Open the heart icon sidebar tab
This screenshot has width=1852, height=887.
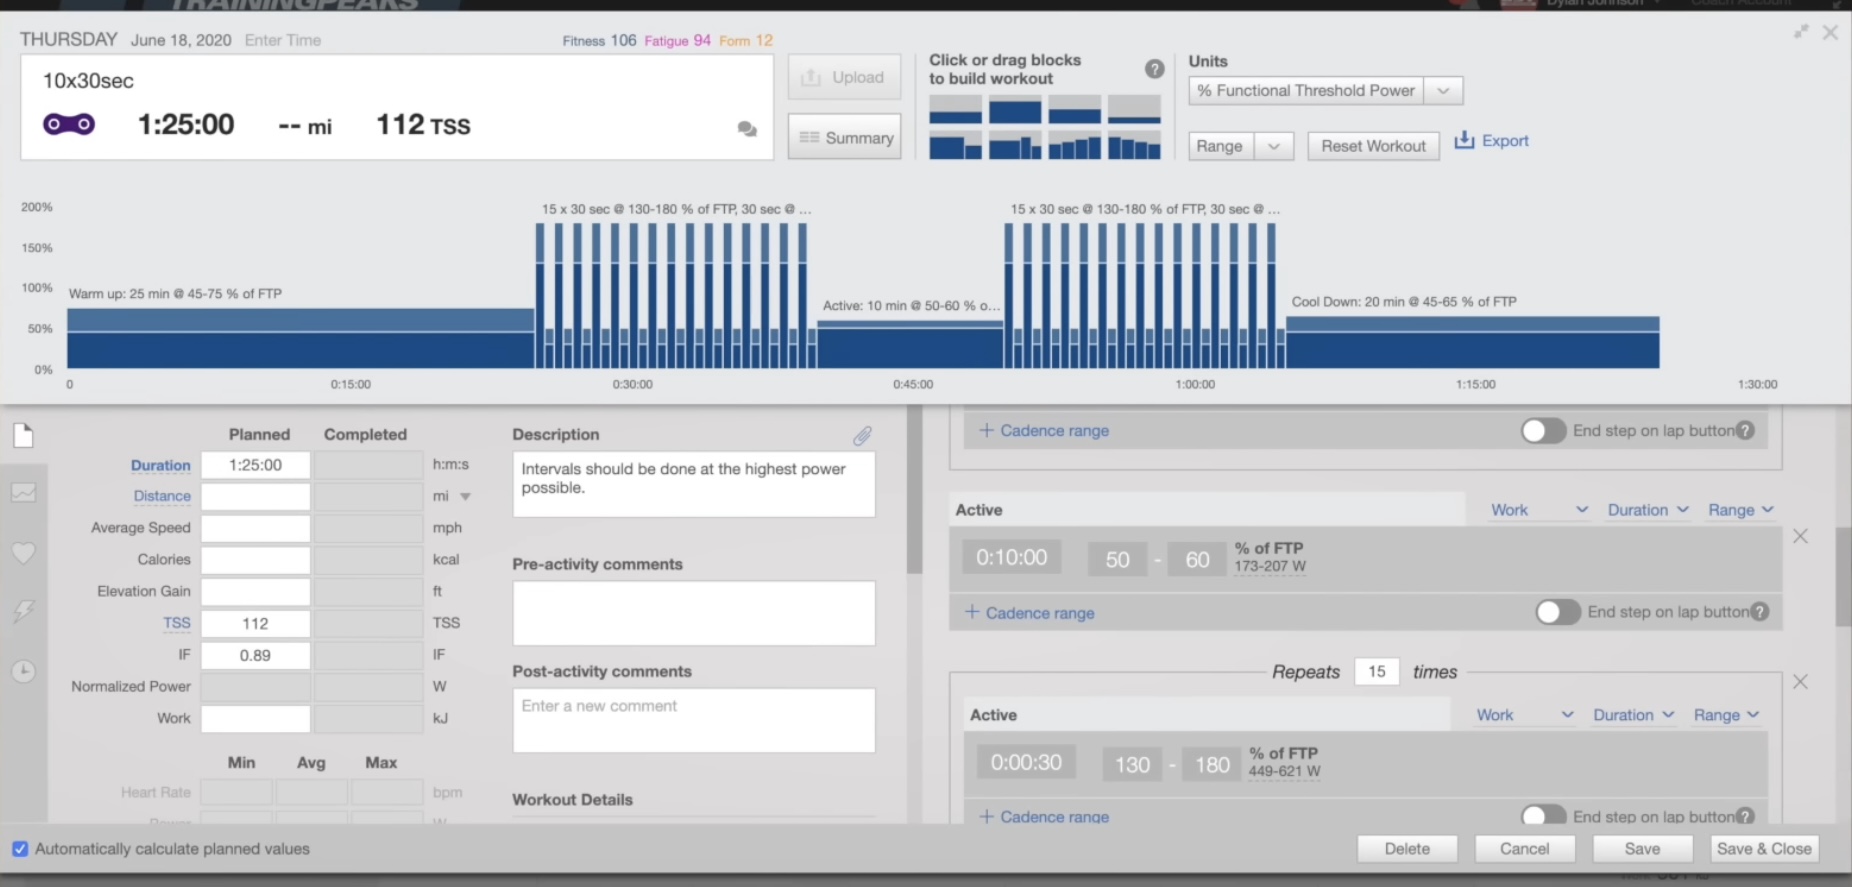[x=24, y=553]
